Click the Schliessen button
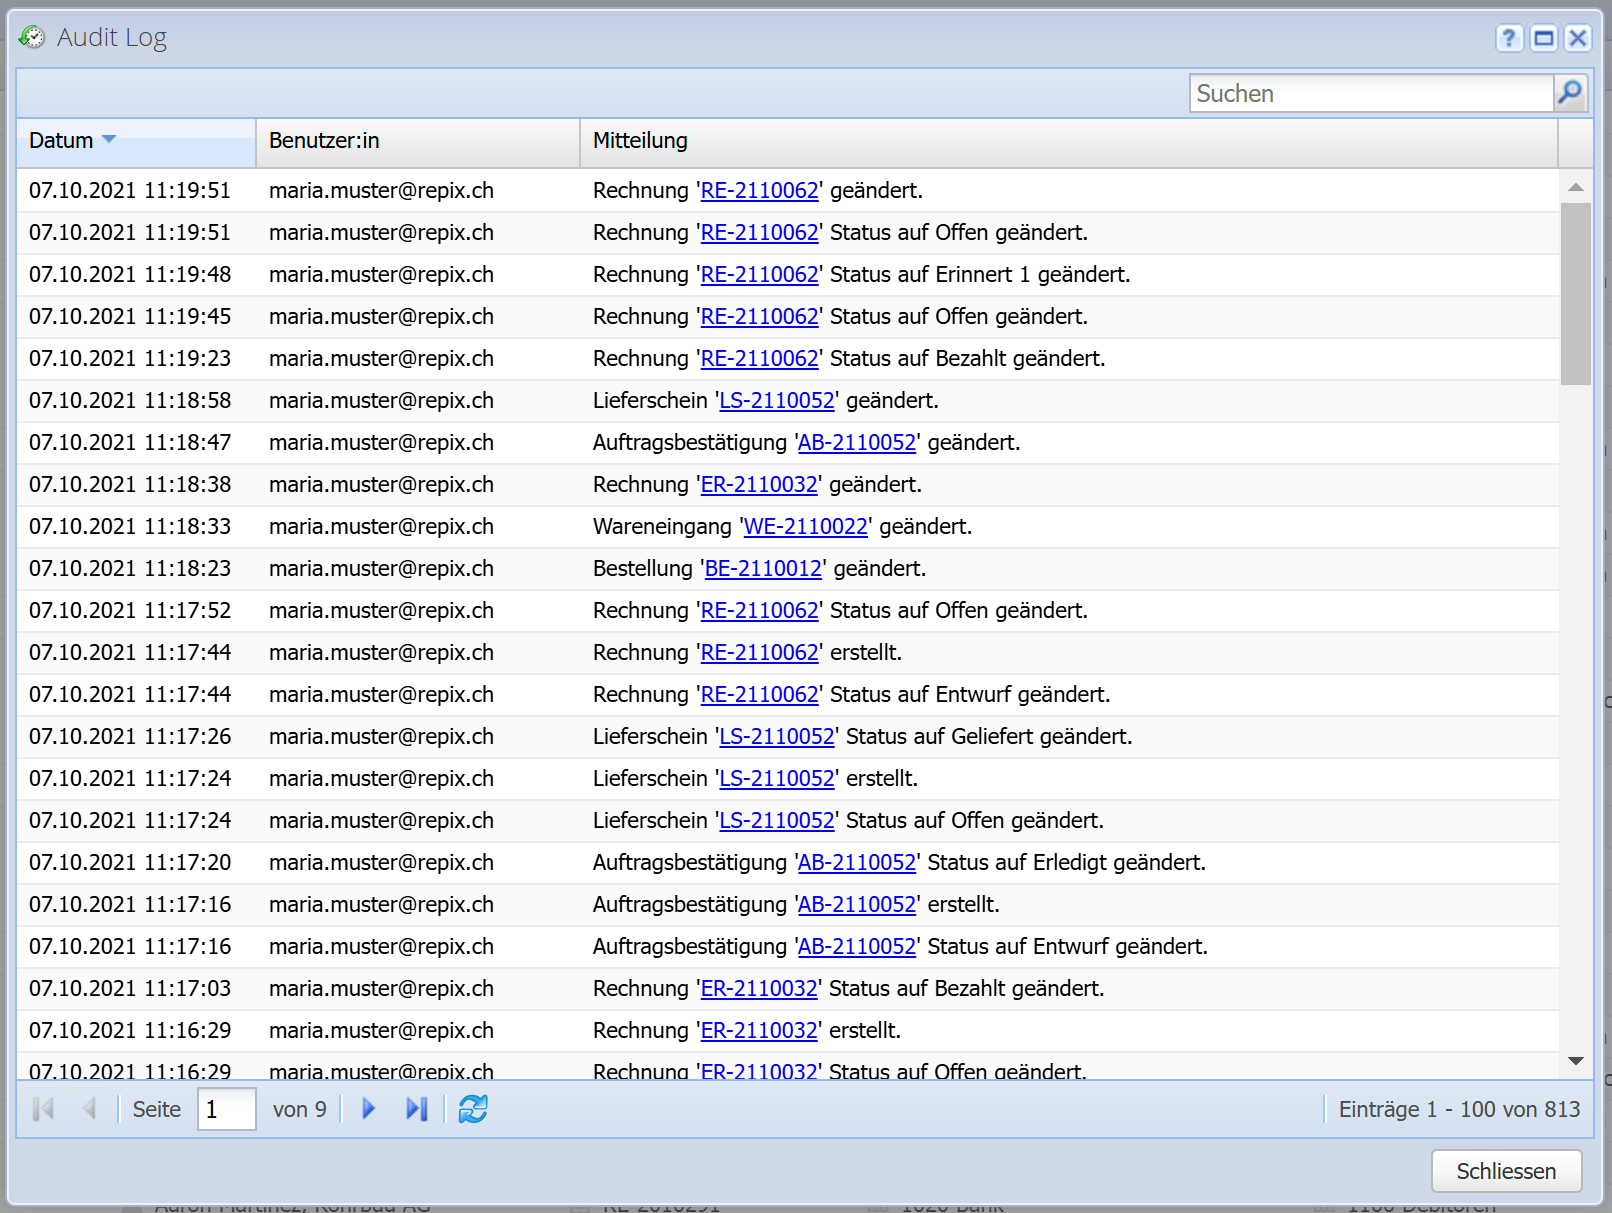The height and width of the screenshot is (1213, 1612). pyautogui.click(x=1505, y=1171)
